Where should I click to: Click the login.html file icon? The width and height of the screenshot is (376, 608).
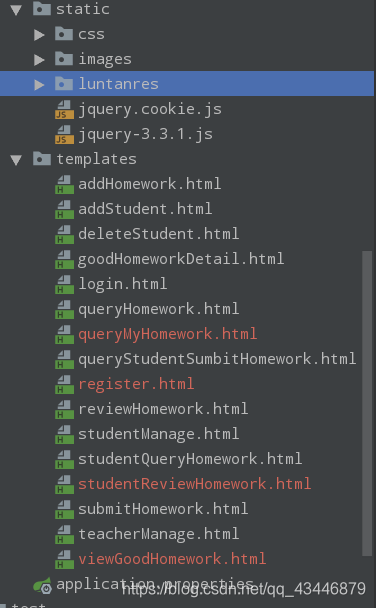64,284
